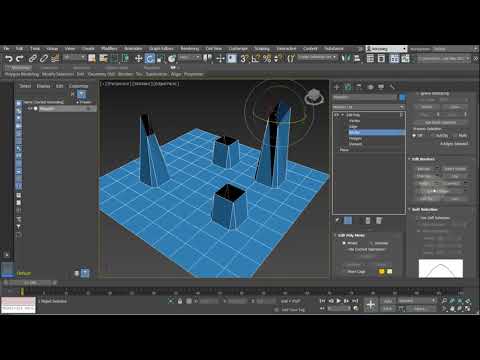Open the Mirror tool

pyautogui.click(x=346, y=59)
